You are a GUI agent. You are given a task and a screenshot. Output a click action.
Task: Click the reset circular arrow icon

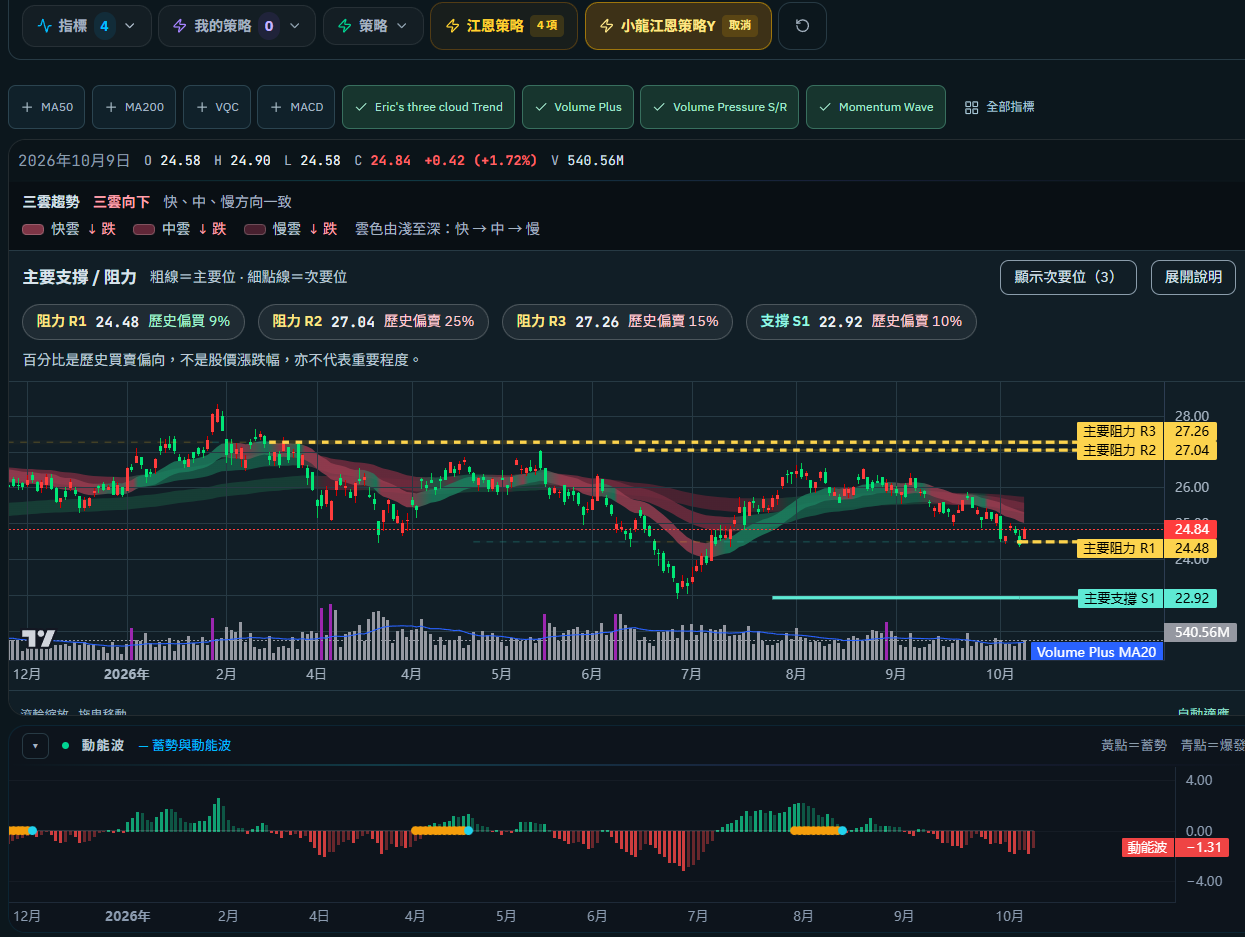(802, 26)
